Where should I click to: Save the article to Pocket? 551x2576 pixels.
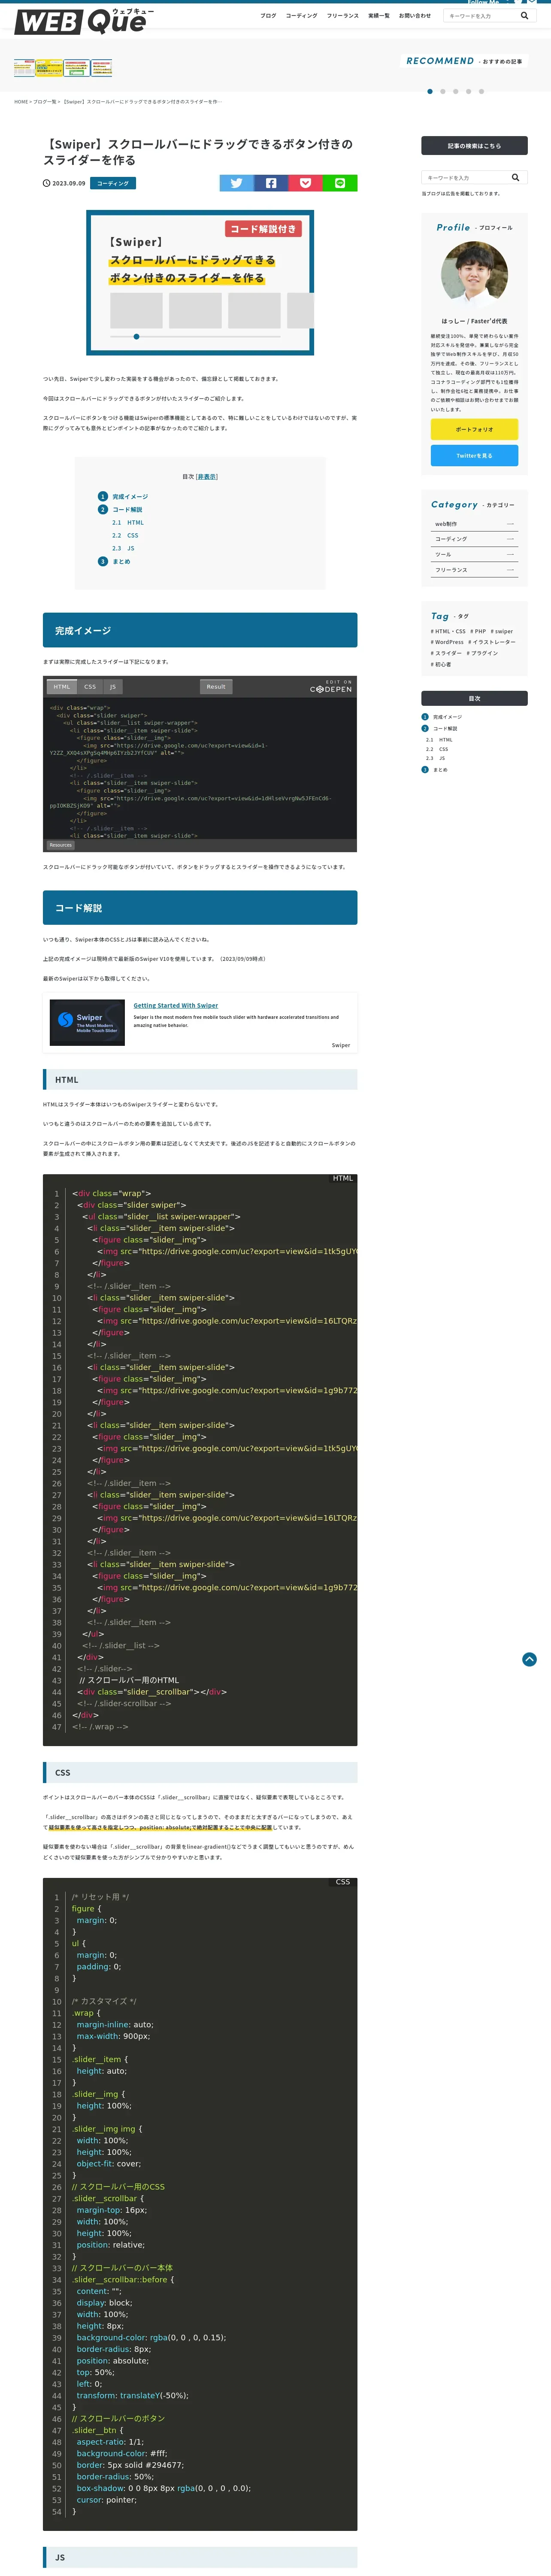305,183
